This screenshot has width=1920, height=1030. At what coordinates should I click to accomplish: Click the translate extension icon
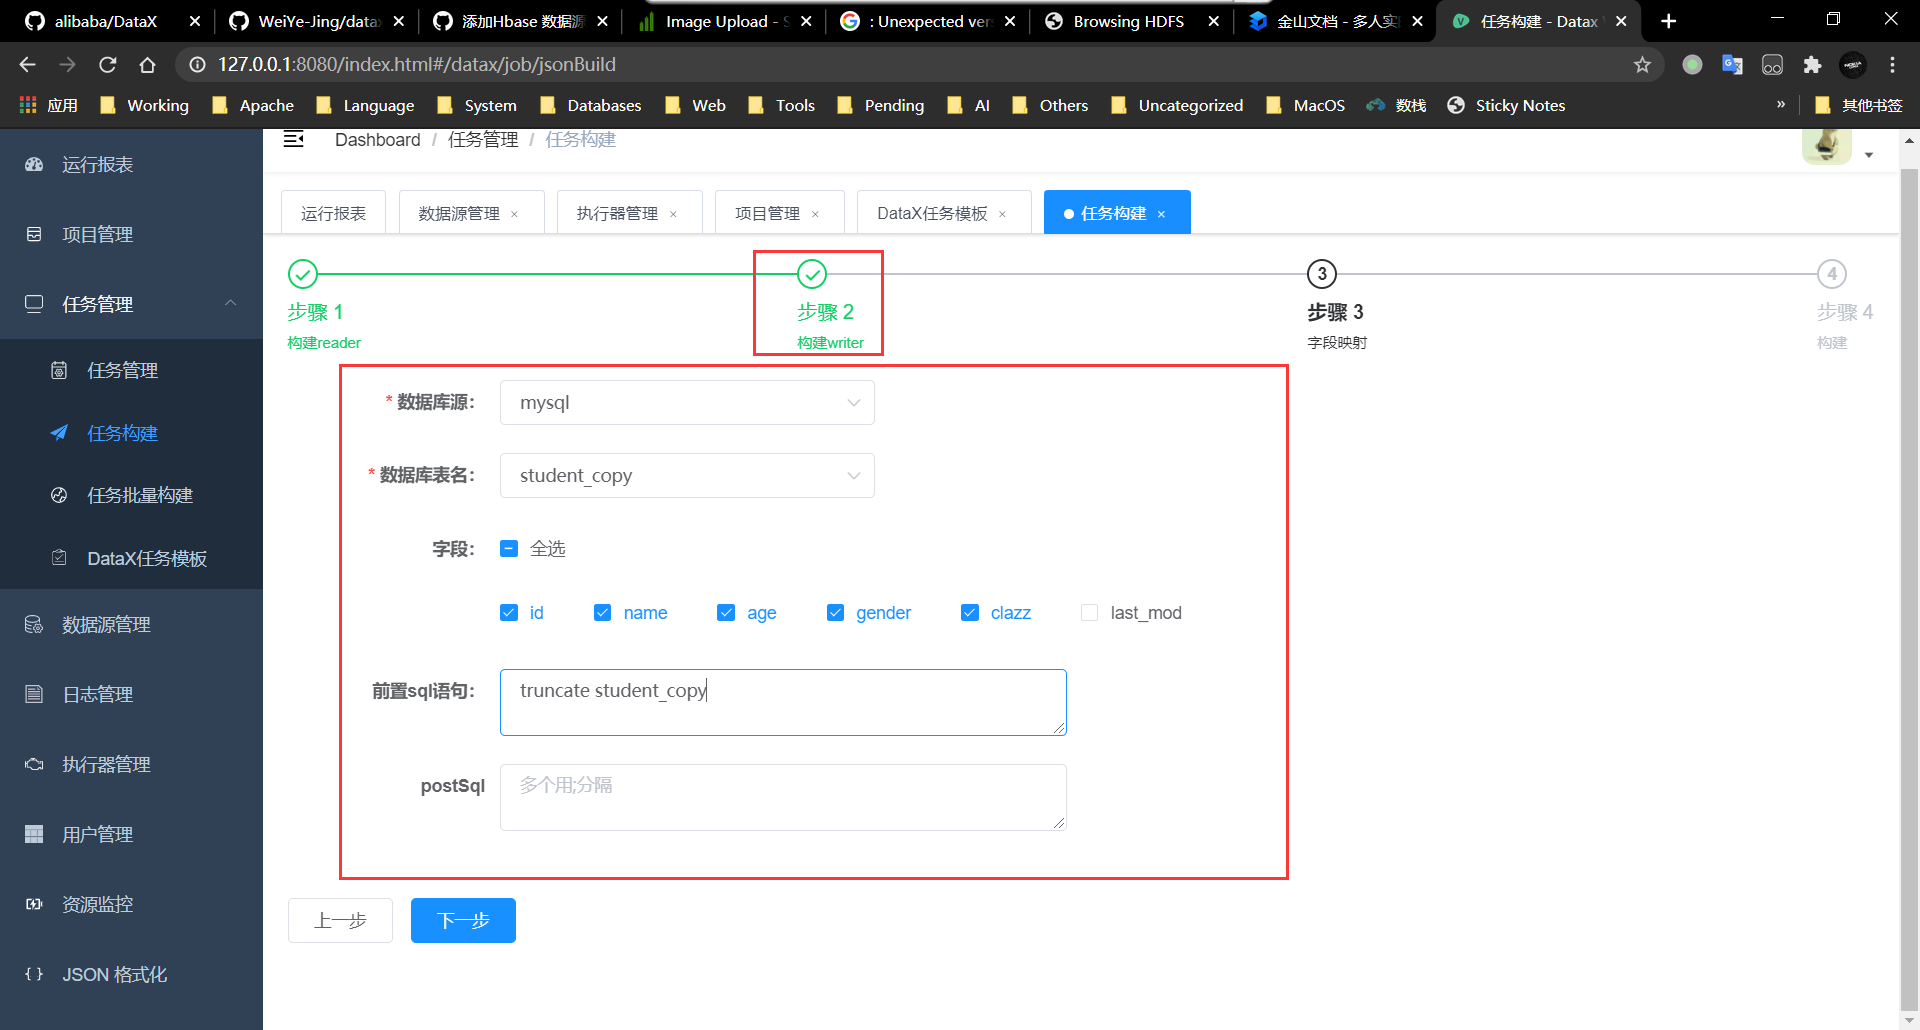[1732, 64]
